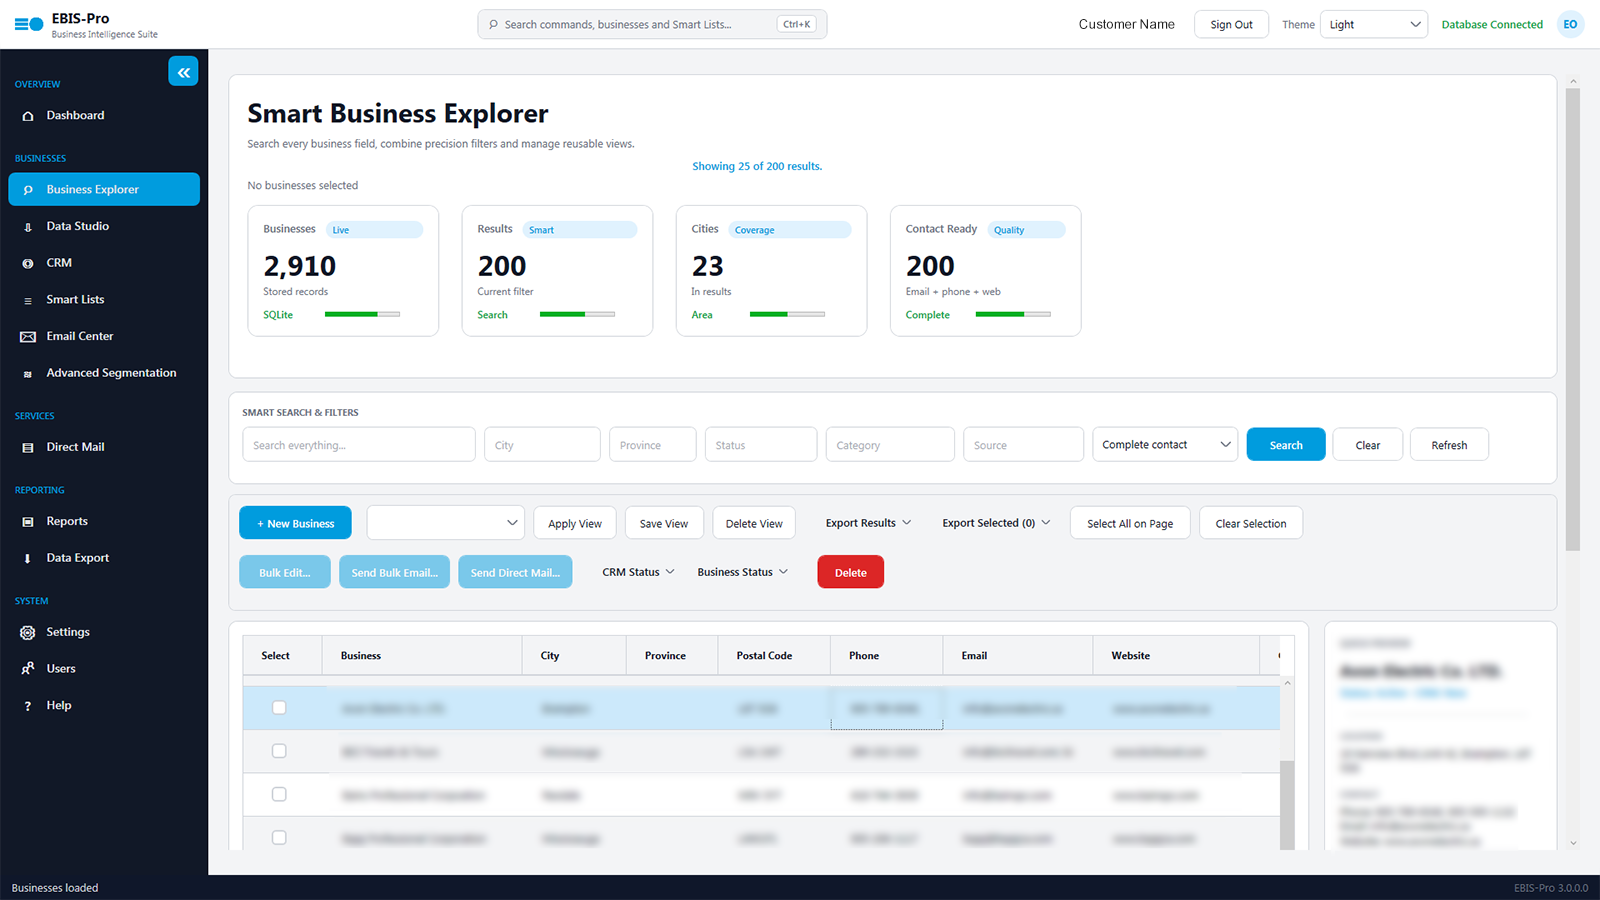Screen dimensions: 1600x900
Task: Click the Data Studio sidebar icon
Action: (x=28, y=227)
